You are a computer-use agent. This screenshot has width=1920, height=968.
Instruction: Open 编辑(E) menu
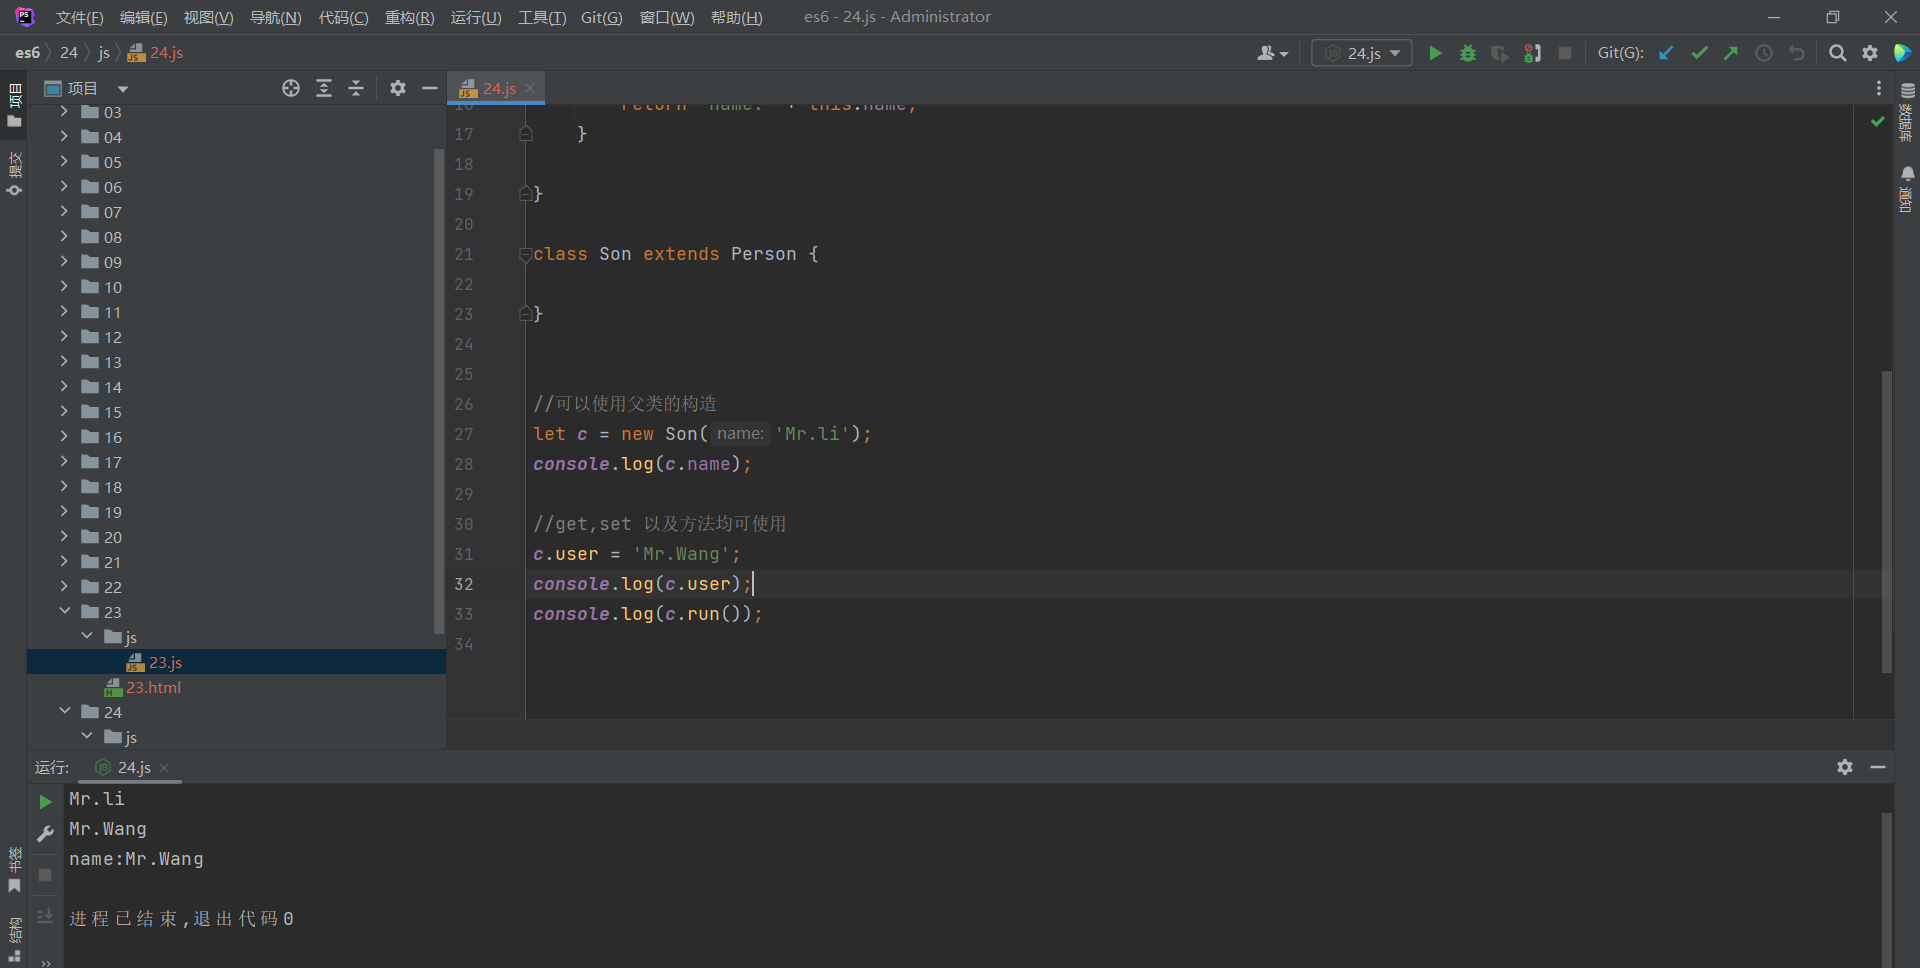coord(144,17)
